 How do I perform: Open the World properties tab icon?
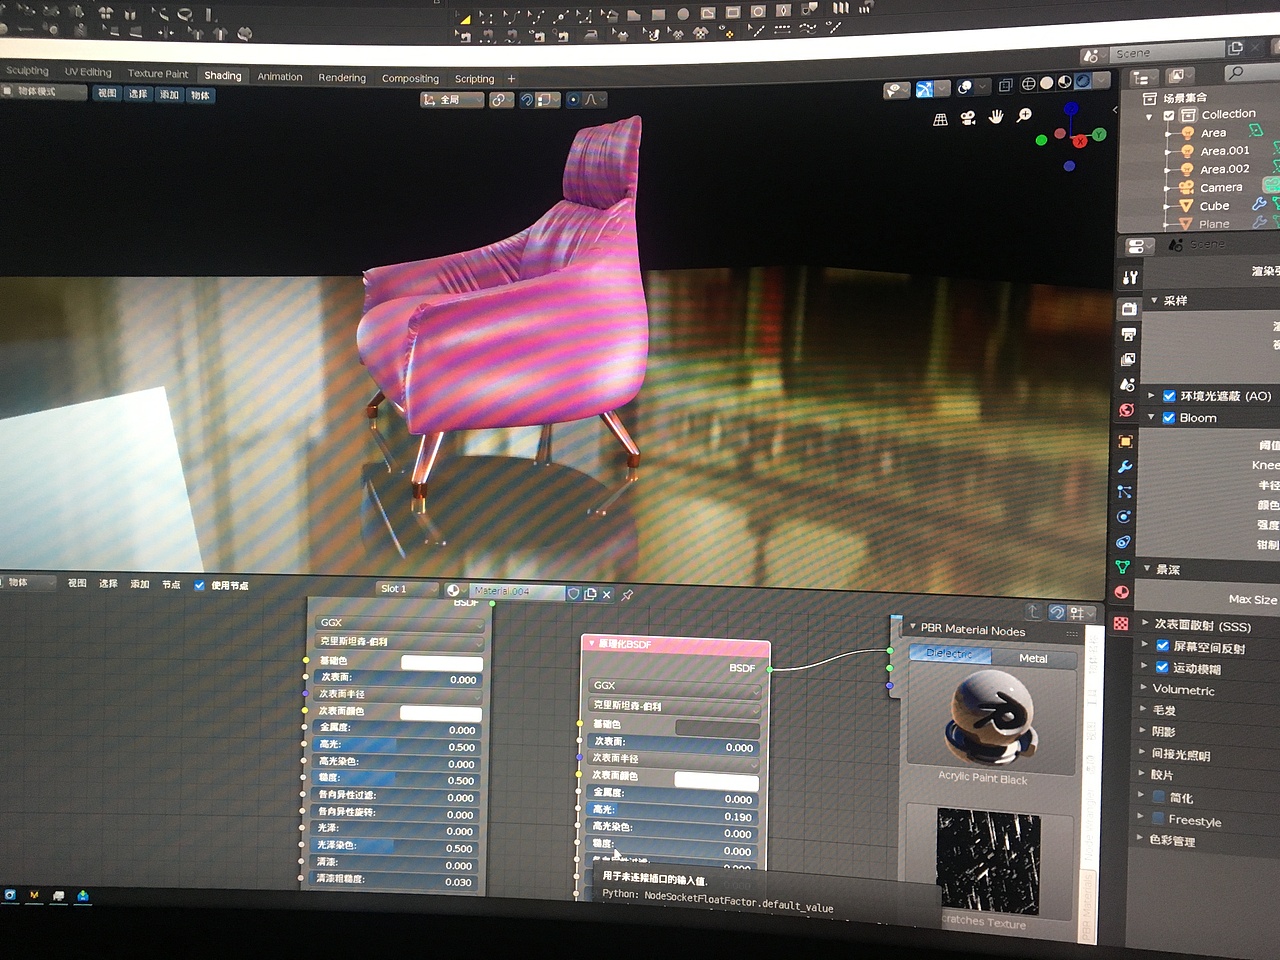(1126, 410)
